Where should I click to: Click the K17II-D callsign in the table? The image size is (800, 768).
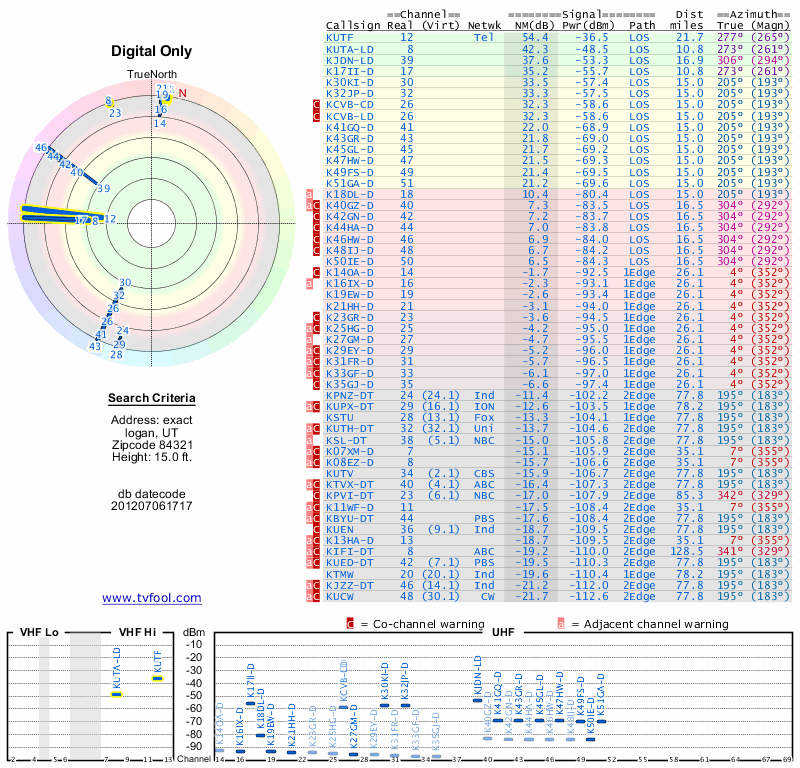pyautogui.click(x=350, y=71)
